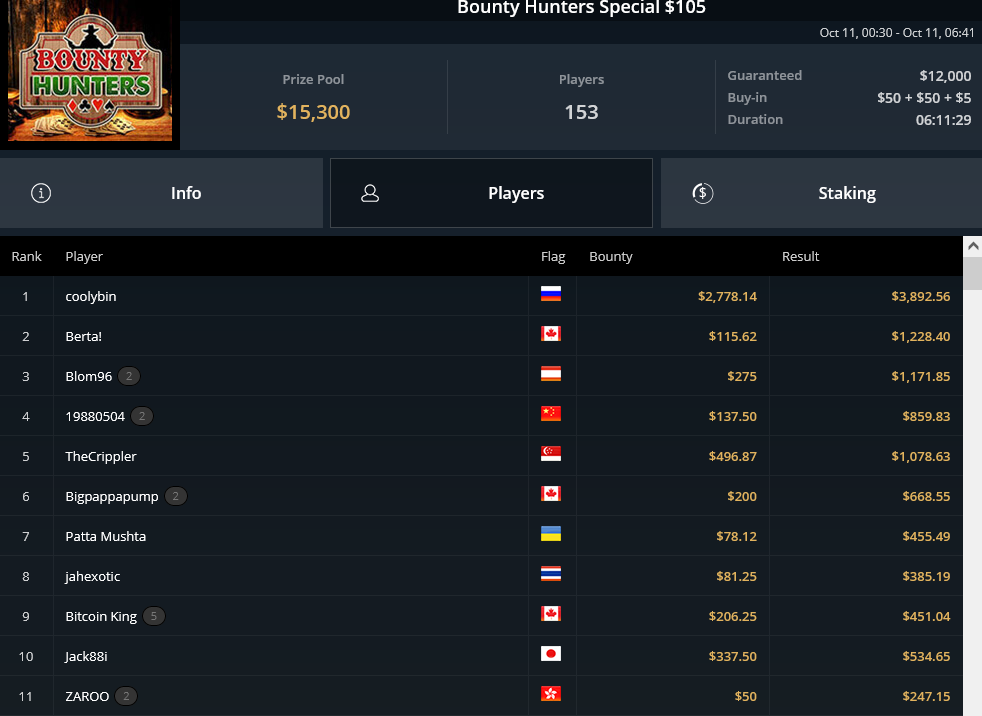
Task: Click the re-entry badge next to Blom96
Action: click(129, 376)
